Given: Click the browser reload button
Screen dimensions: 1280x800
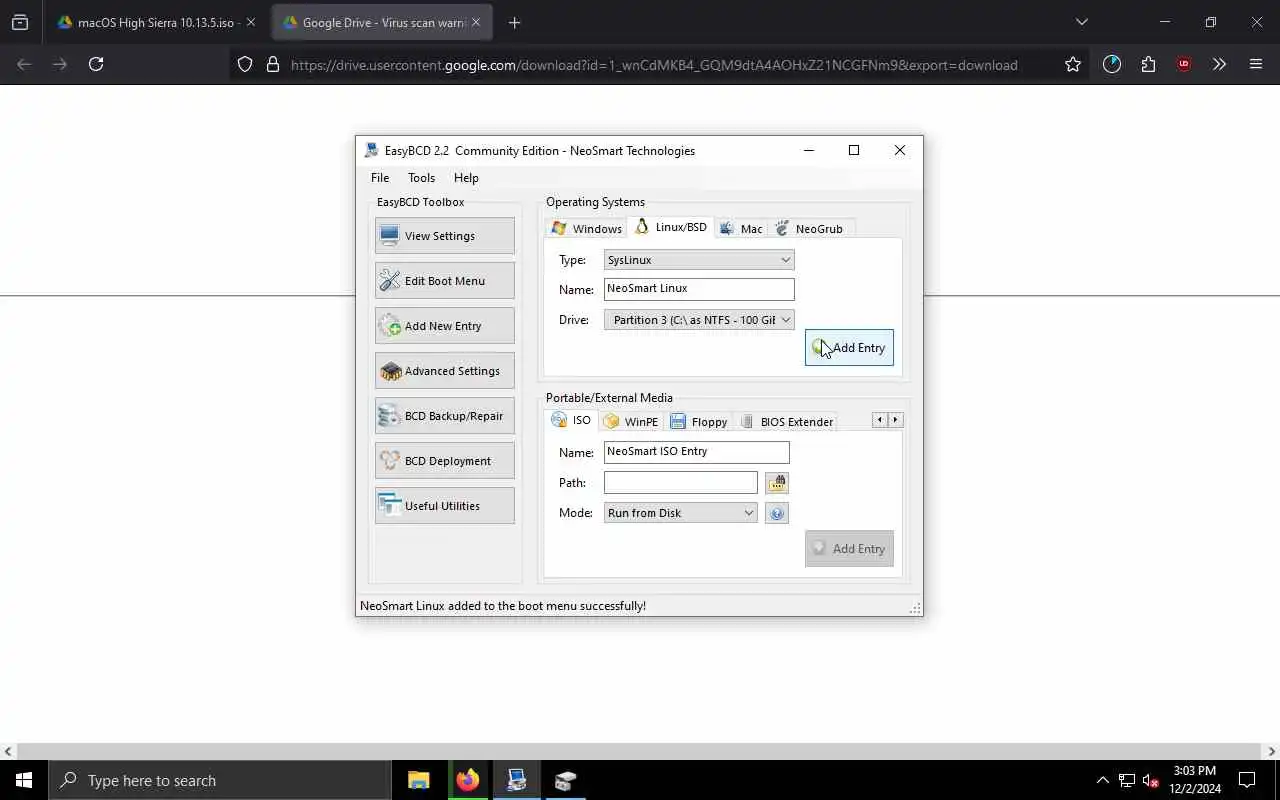Looking at the screenshot, I should click(96, 64).
